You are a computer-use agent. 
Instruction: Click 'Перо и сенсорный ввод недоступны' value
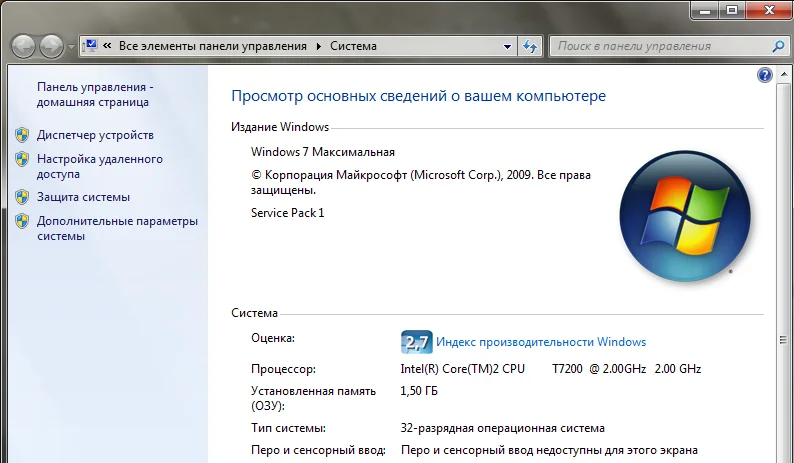[549, 450]
